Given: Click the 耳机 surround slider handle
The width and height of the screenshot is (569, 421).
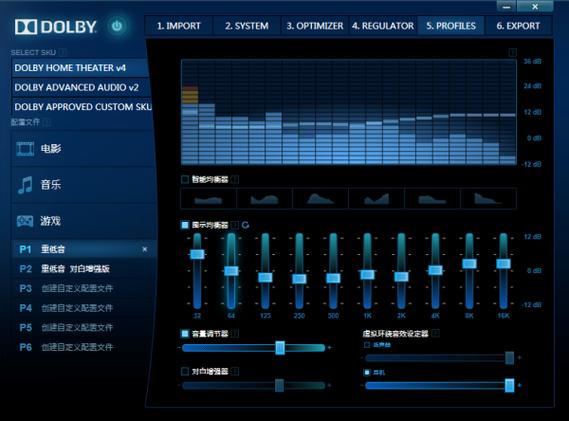Looking at the screenshot, I should point(510,385).
